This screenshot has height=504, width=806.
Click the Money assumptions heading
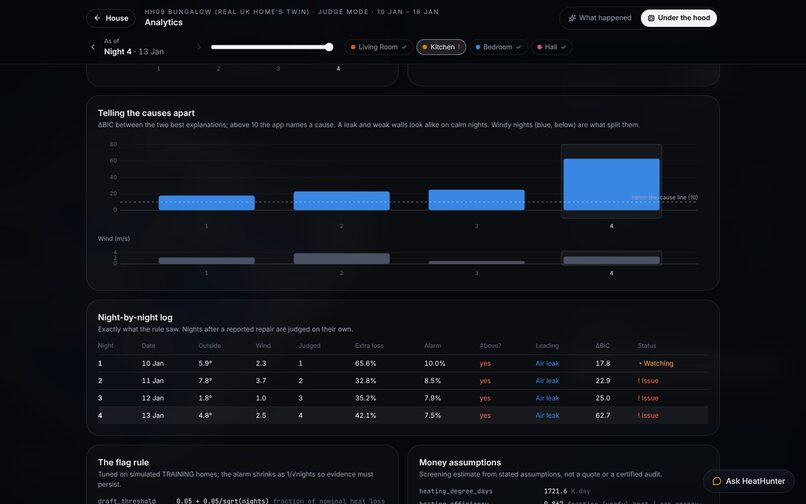pyautogui.click(x=460, y=462)
